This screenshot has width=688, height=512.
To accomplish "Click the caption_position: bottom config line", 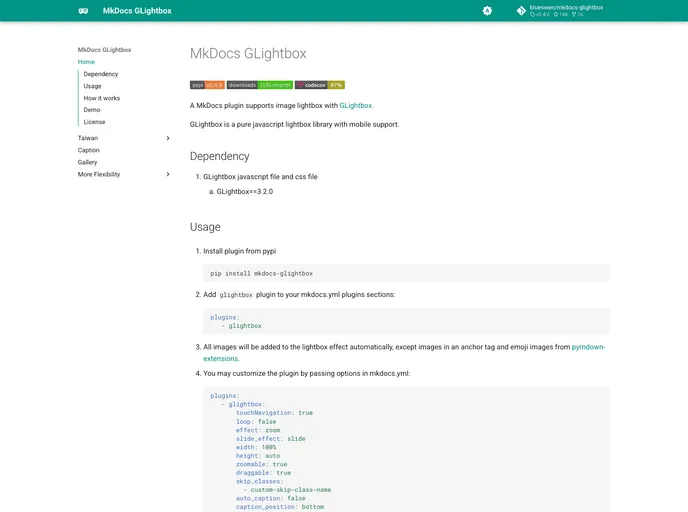I will (x=280, y=507).
